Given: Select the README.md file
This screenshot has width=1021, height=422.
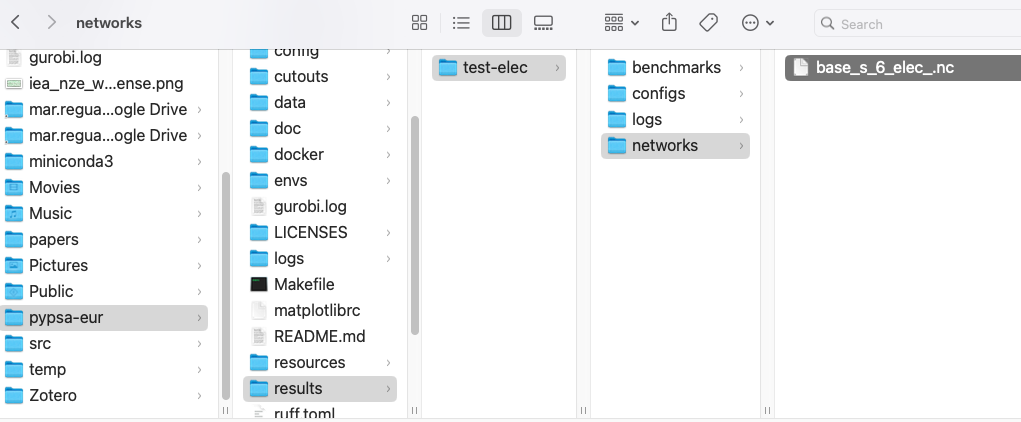Looking at the screenshot, I should point(320,337).
